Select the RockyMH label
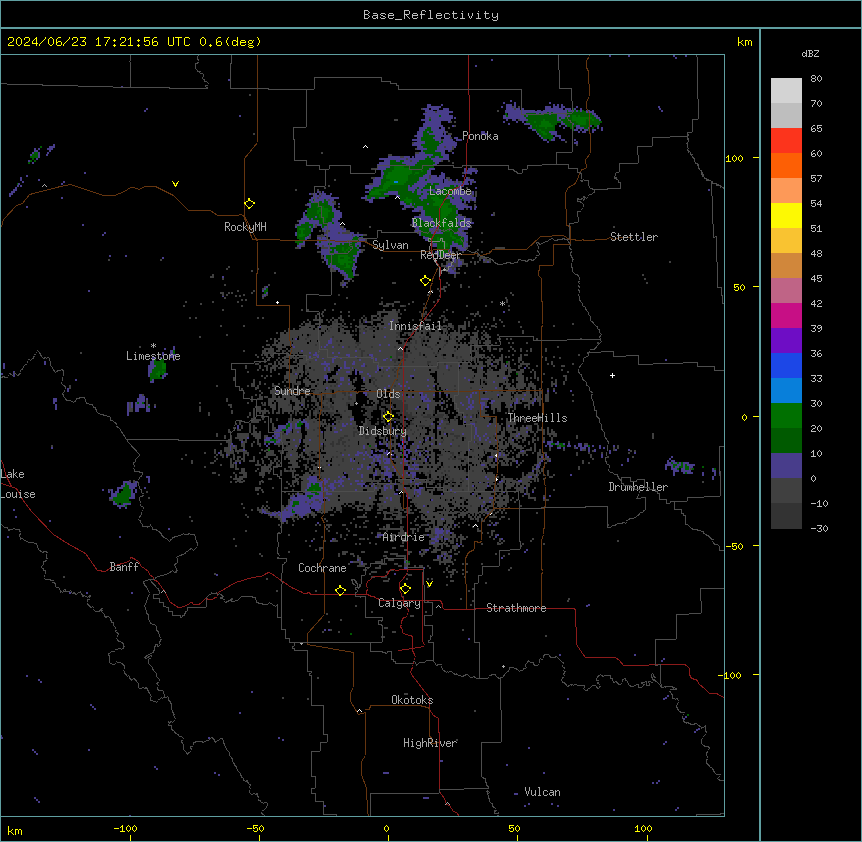 pyautogui.click(x=245, y=227)
